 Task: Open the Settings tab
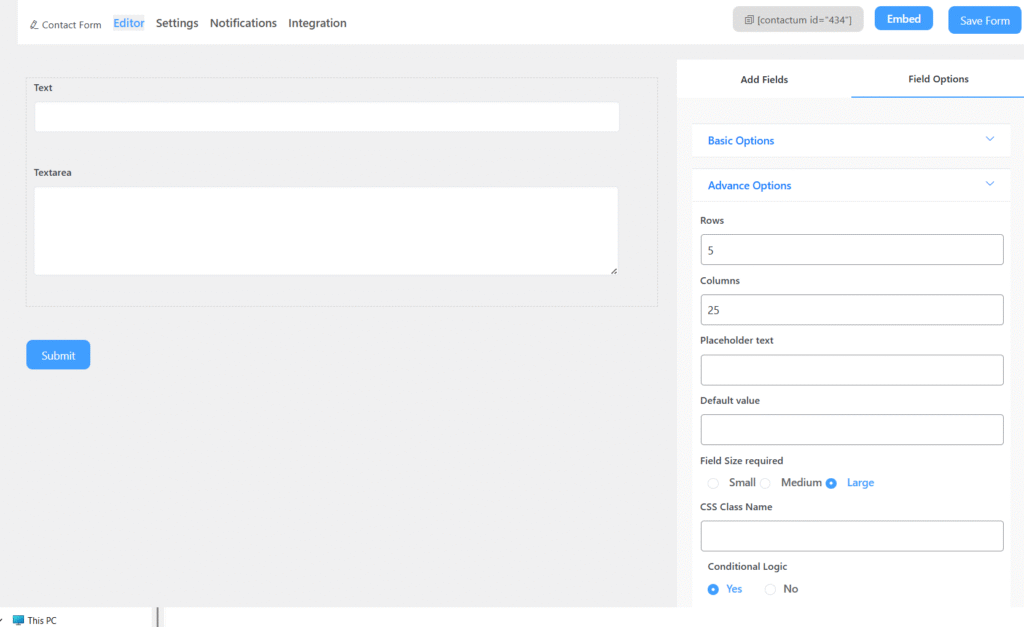(177, 23)
